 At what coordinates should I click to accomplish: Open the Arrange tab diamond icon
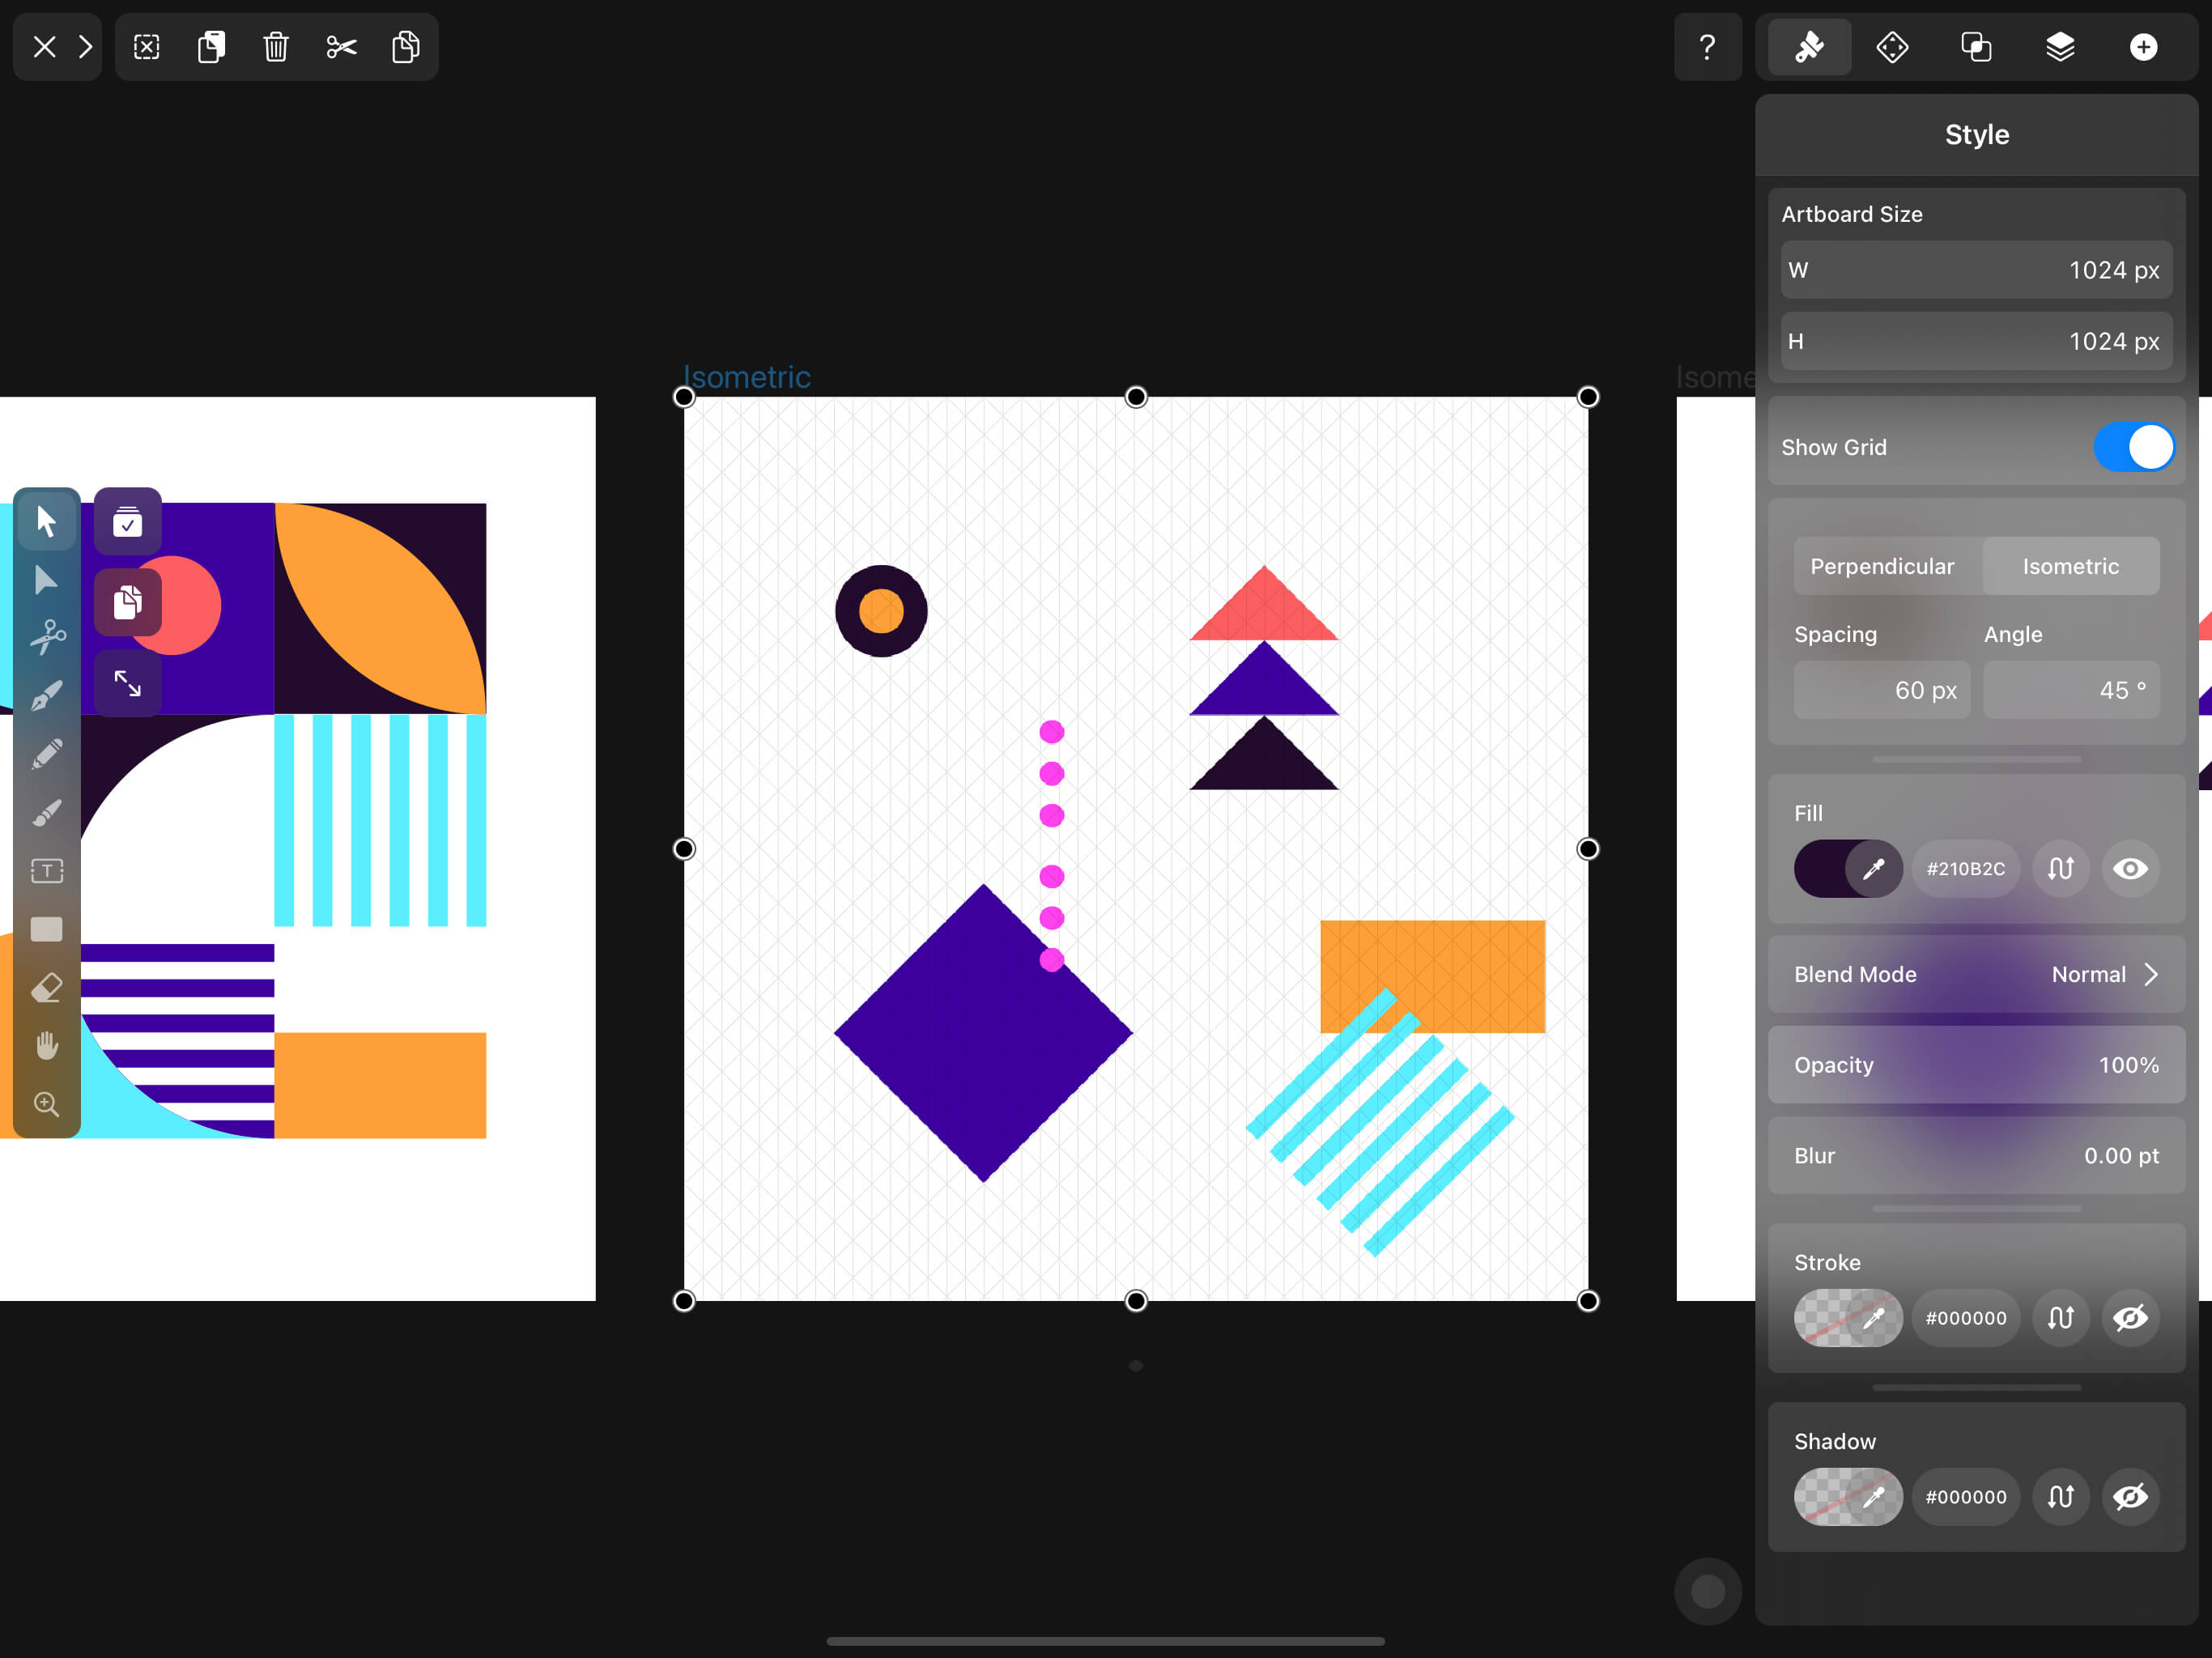click(1892, 47)
